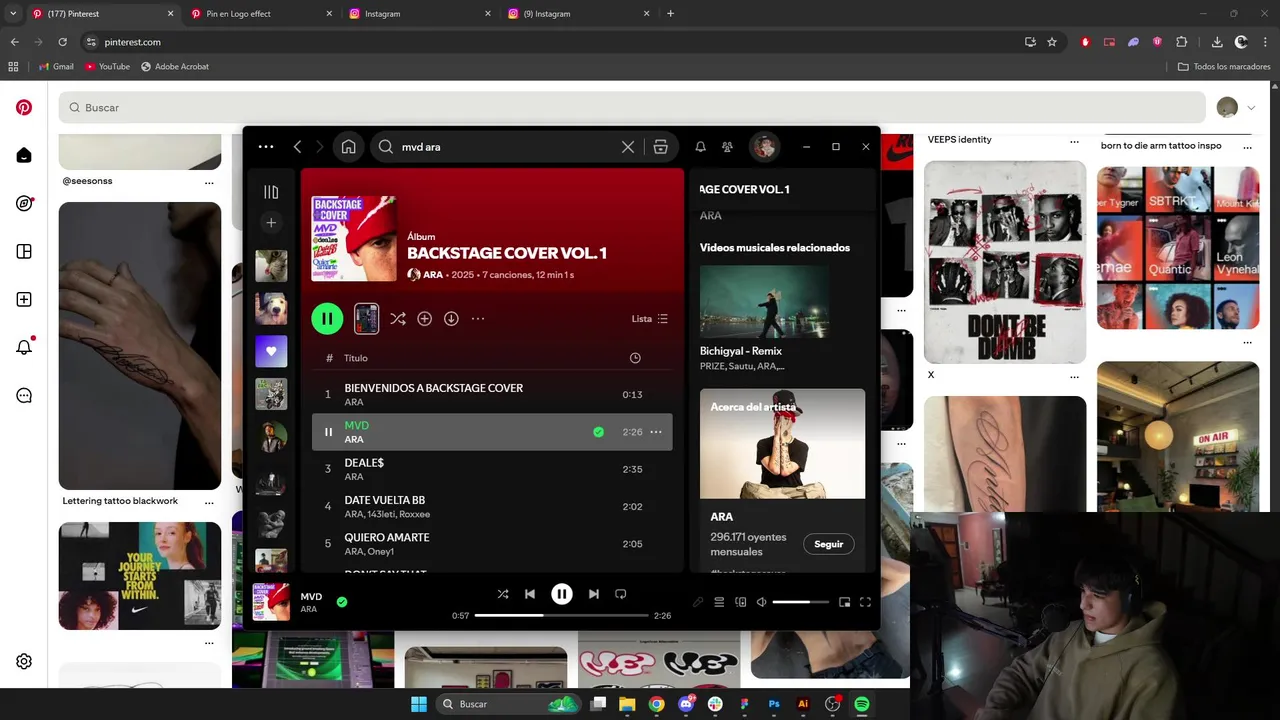Screen dimensions: 1280x720
Task: Toggle saved check beside now-playing MVD
Action: 342,602
